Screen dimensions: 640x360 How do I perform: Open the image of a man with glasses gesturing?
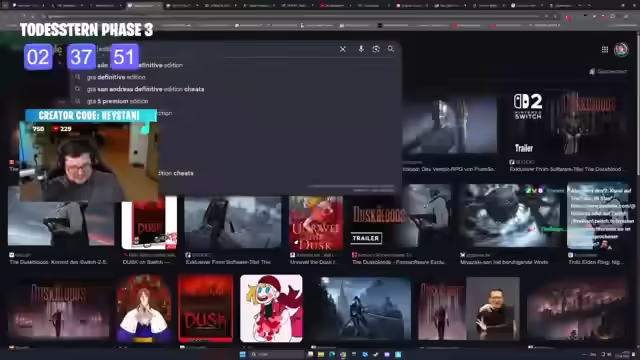pos(493,309)
